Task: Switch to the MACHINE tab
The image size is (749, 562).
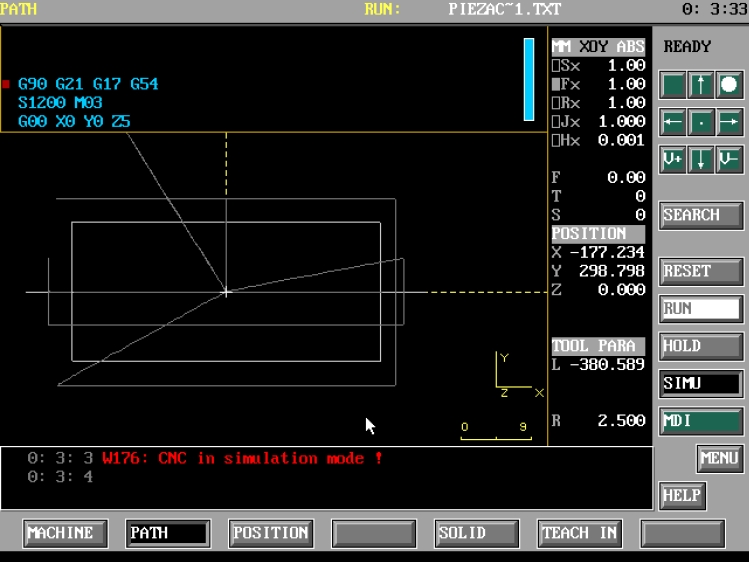Action: pyautogui.click(x=60, y=533)
